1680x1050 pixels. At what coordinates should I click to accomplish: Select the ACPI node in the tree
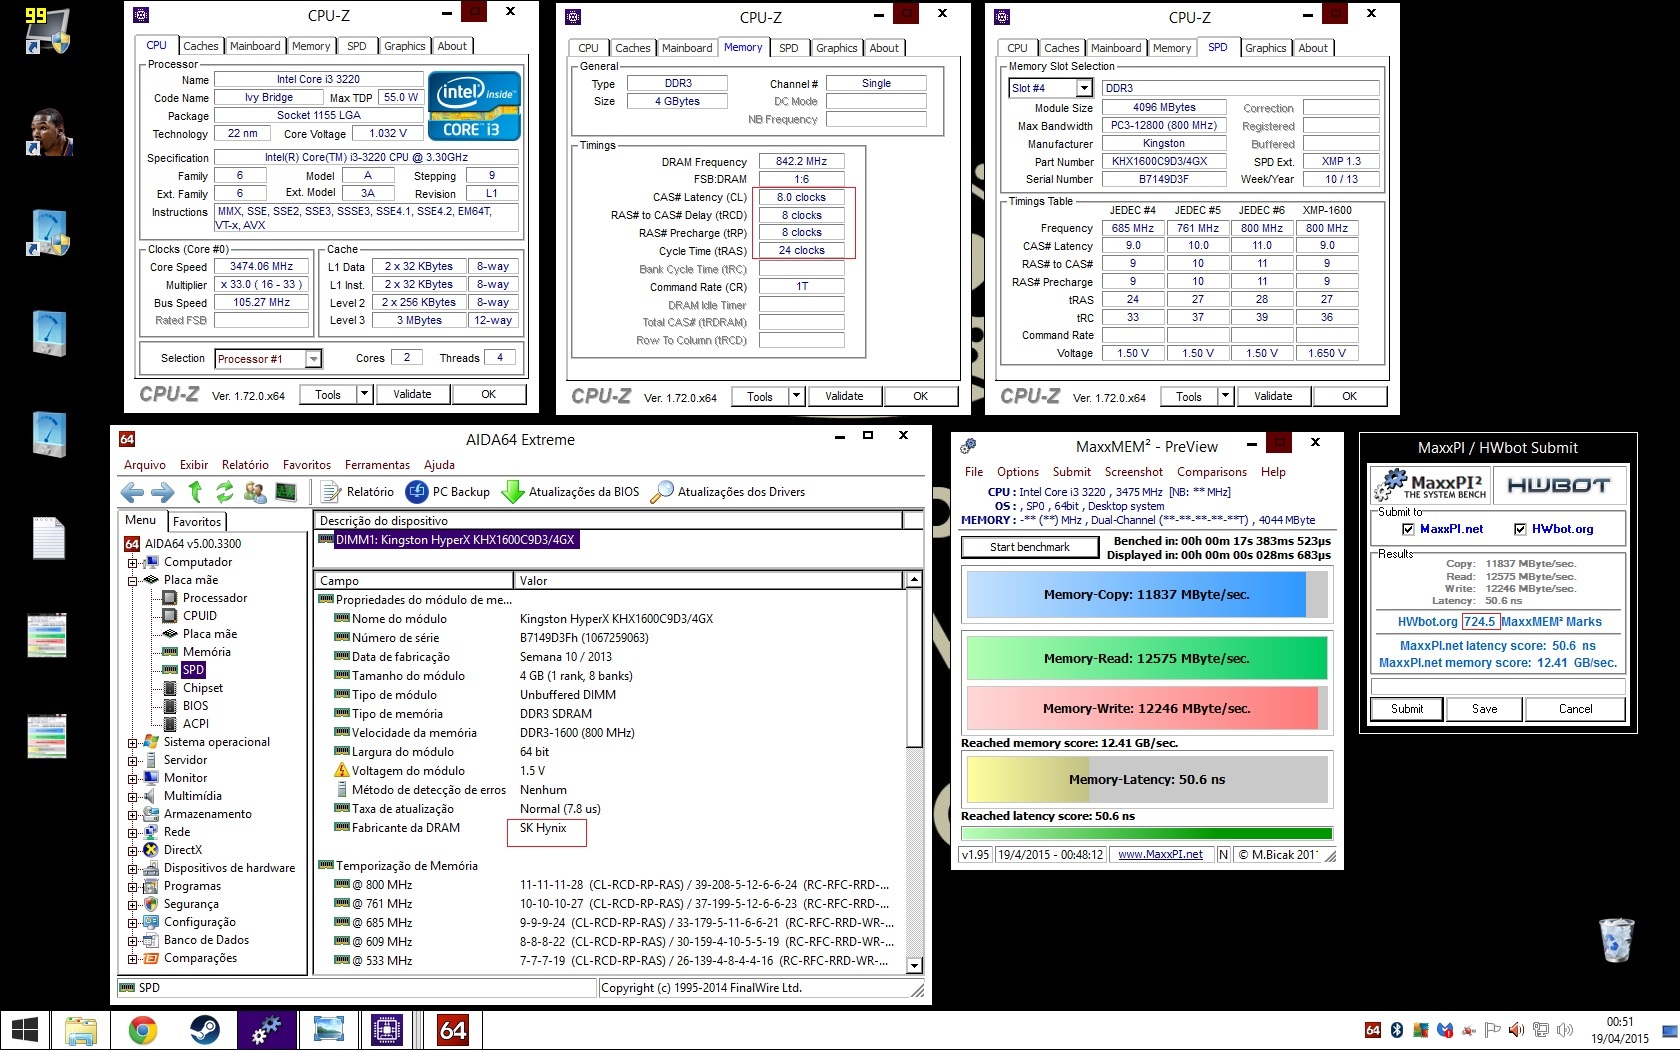186,724
